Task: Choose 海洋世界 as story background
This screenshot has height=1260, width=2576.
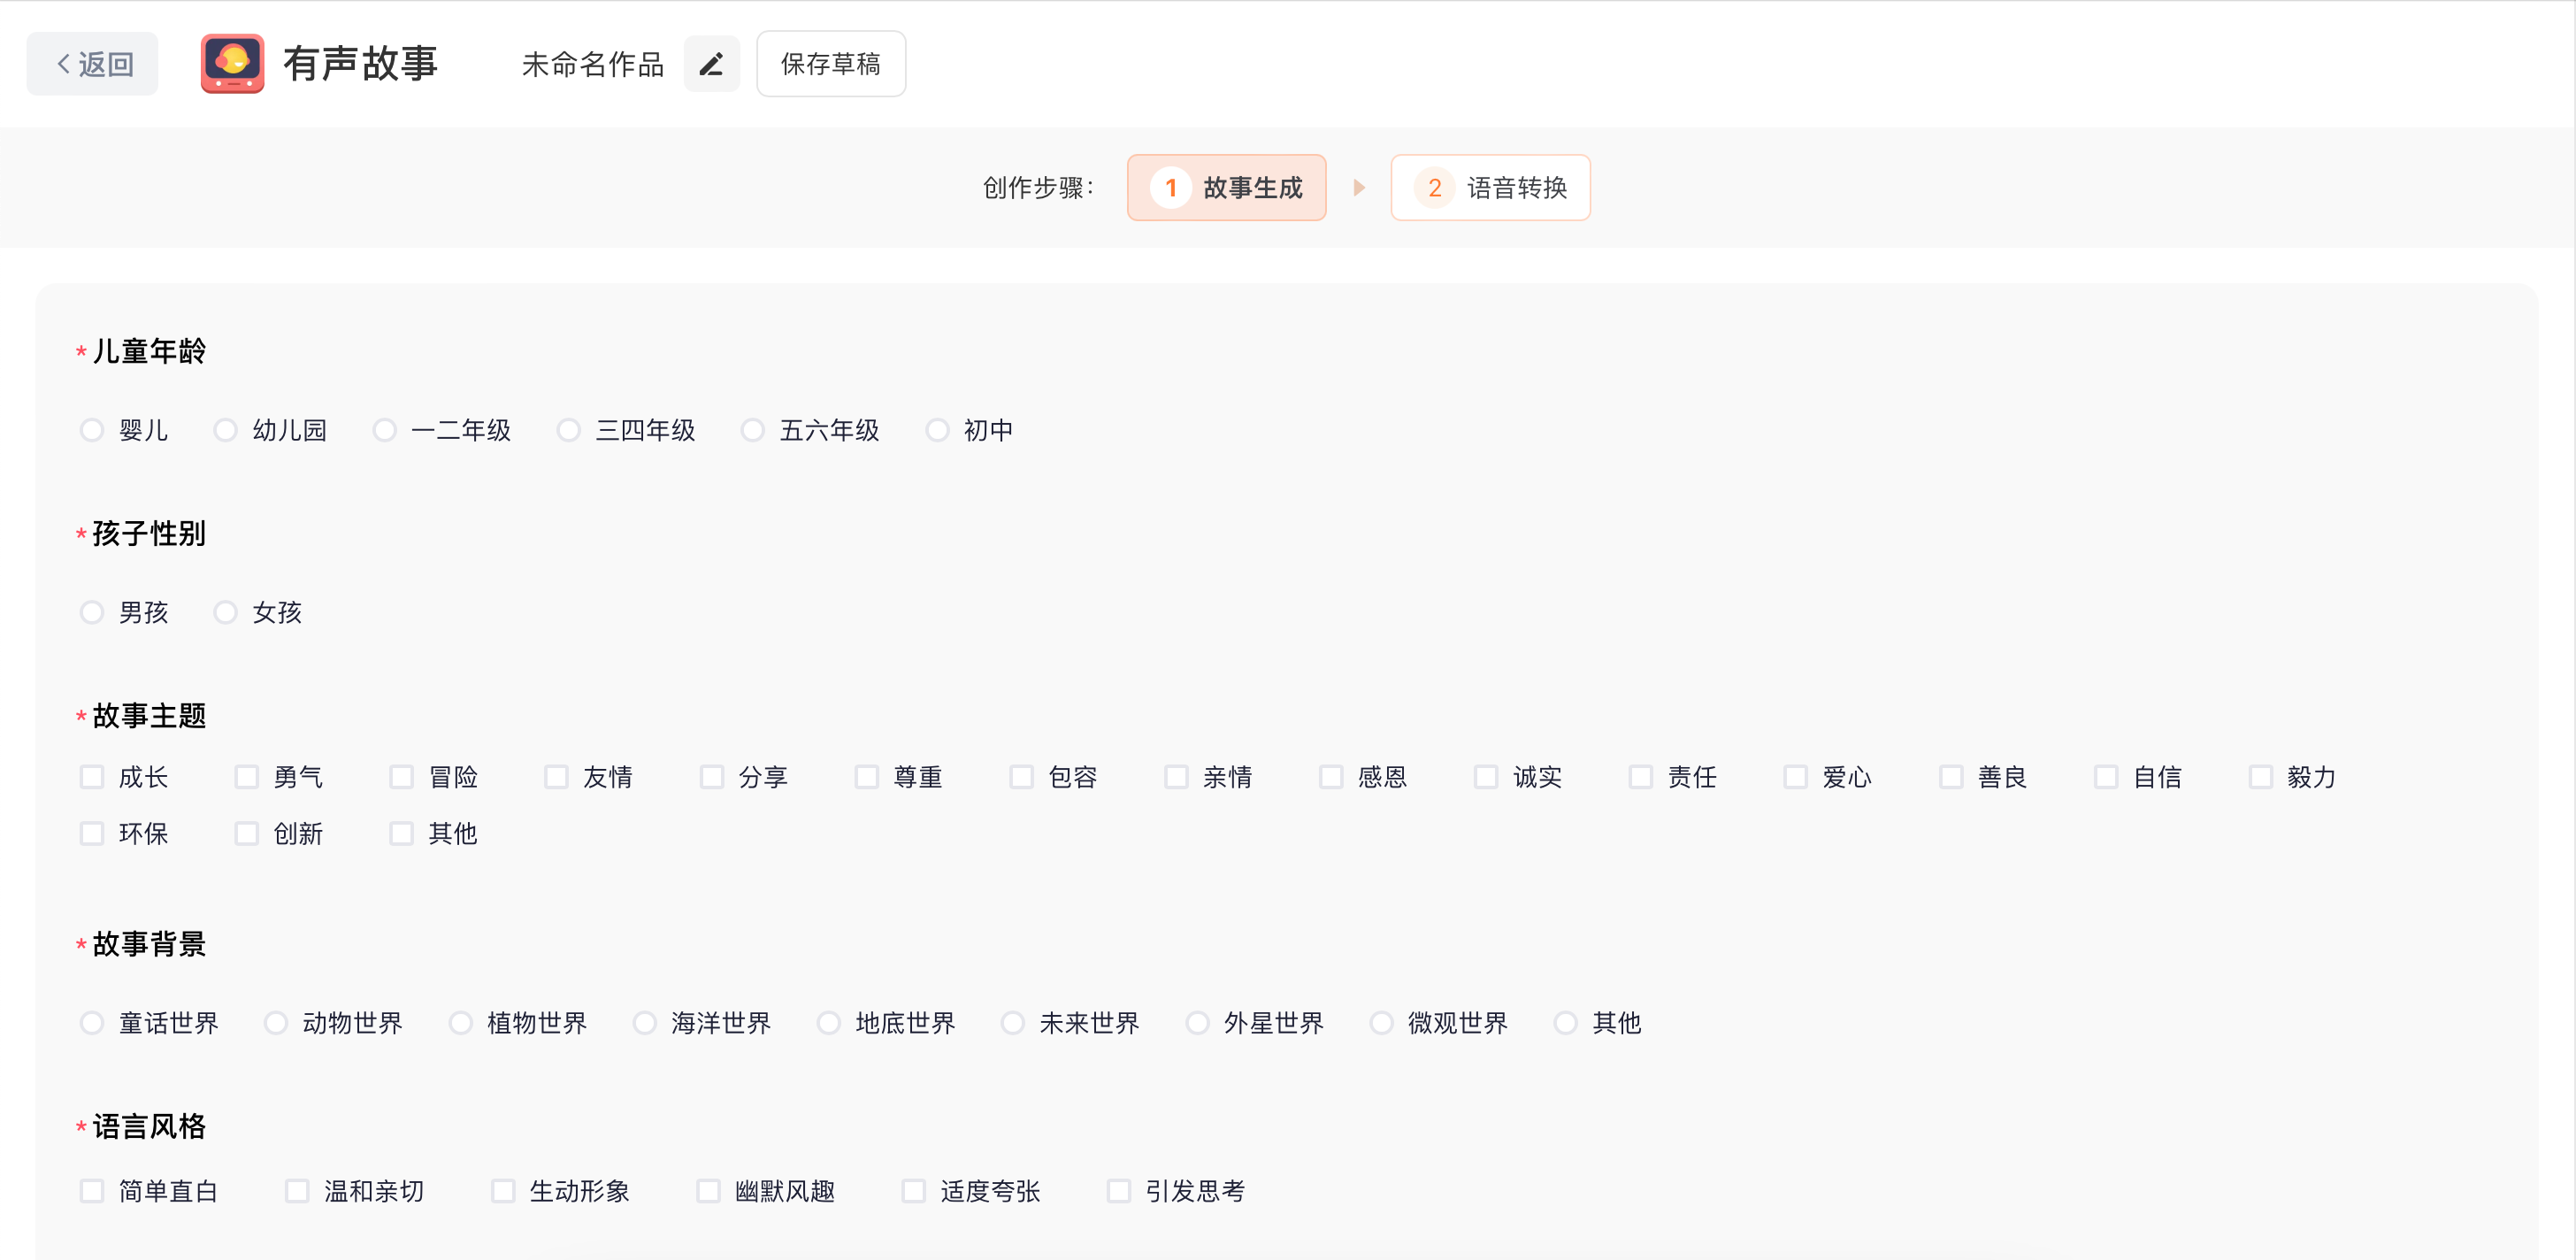Action: pyautogui.click(x=645, y=1023)
